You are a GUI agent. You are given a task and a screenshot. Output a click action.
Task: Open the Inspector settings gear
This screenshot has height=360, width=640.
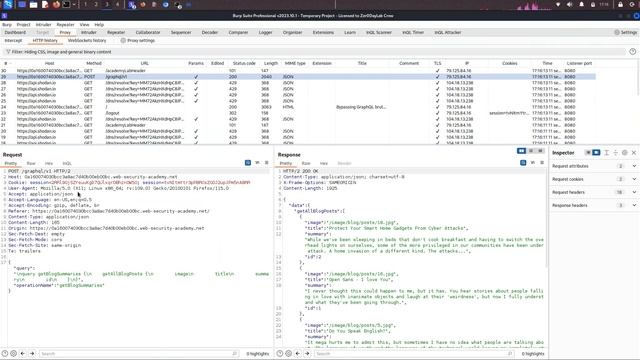pyautogui.click(x=624, y=153)
